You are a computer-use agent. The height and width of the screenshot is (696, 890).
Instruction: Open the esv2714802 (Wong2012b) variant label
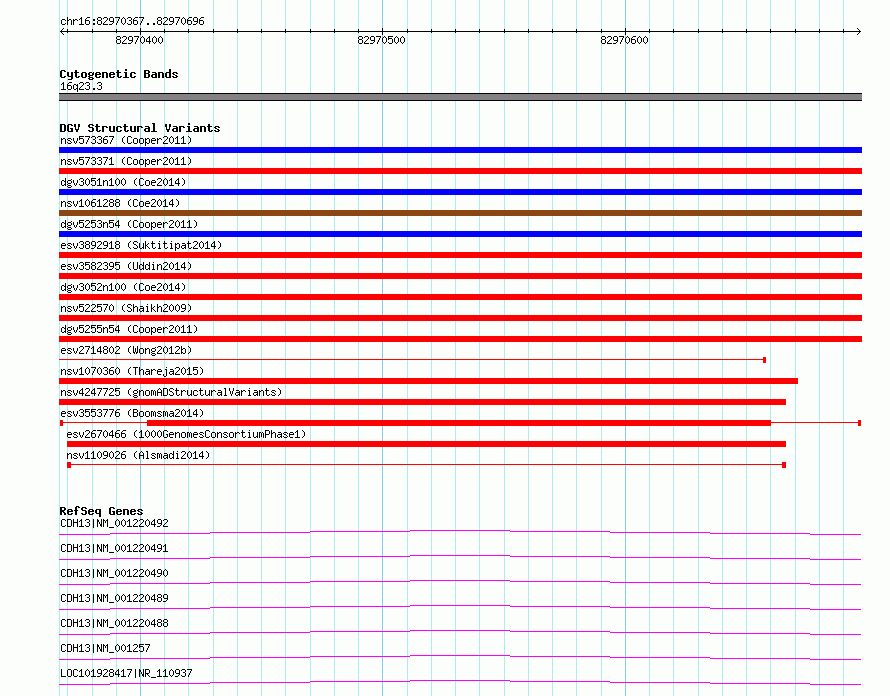pos(126,350)
